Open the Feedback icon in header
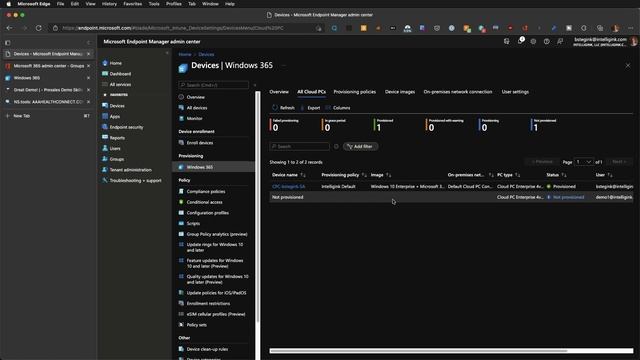This screenshot has width=640, height=360. (x=560, y=41)
